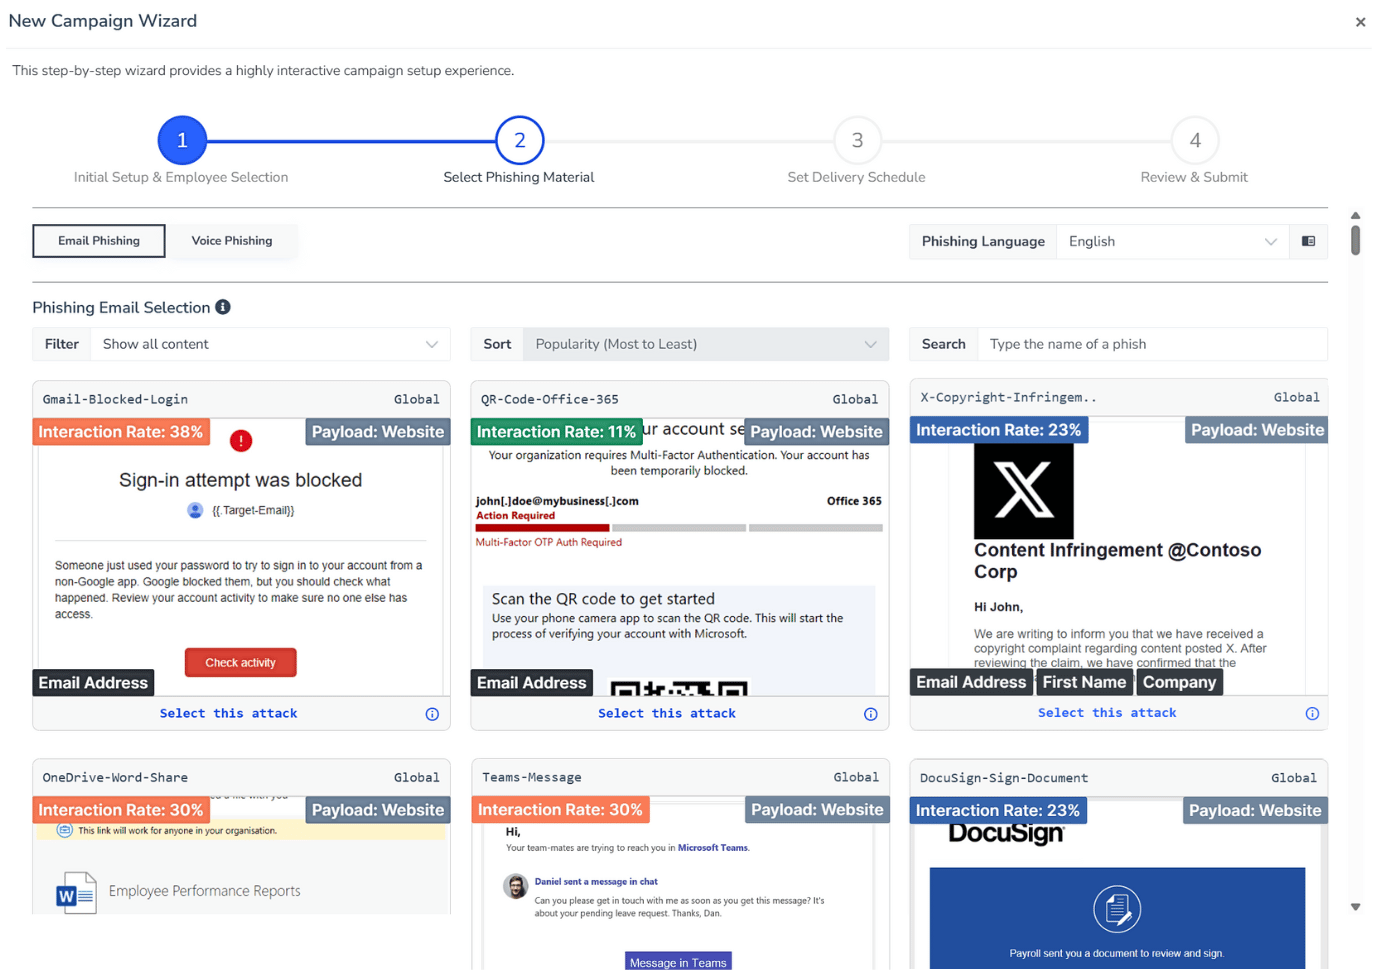Switch to Voice Phishing tab
Screen dimensions: 1380x980
232,241
